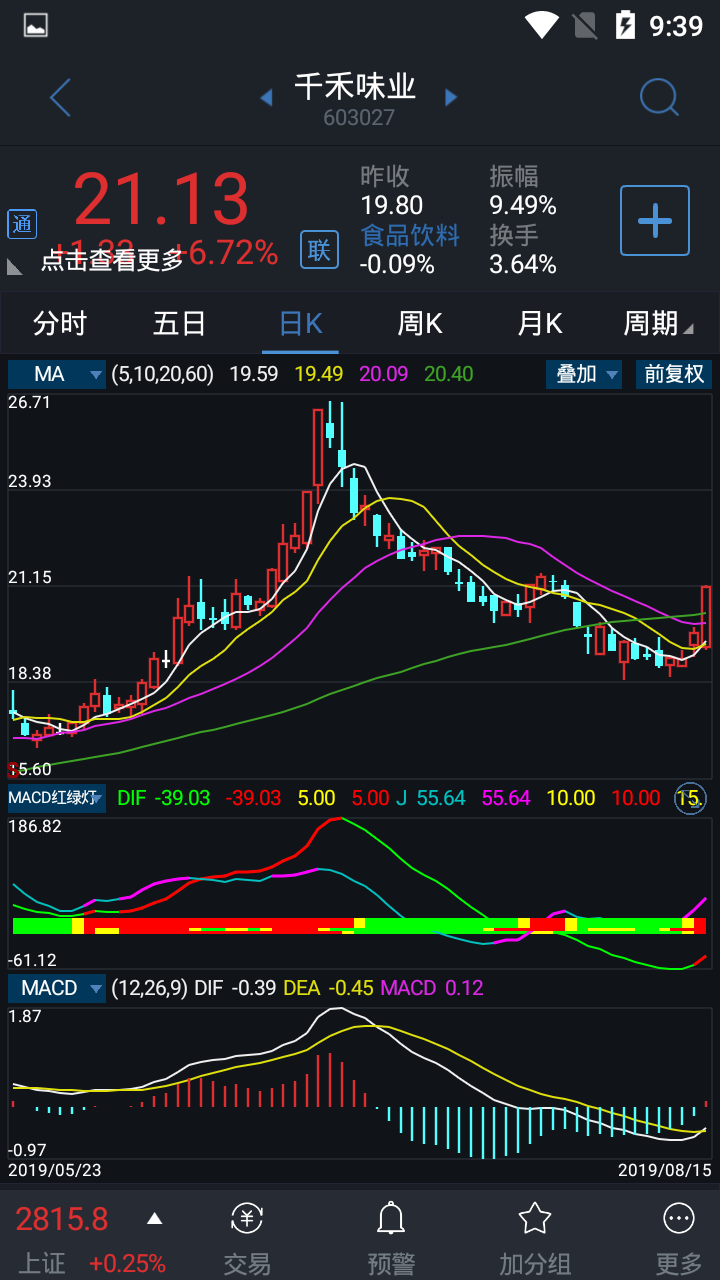Expand the 周期 period menu
720x1280 pixels.
click(x=658, y=323)
